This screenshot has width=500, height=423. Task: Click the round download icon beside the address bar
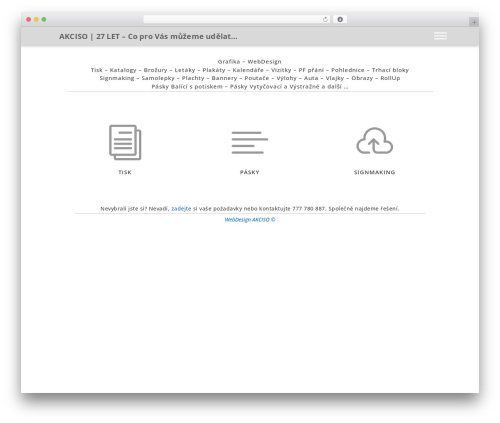pos(340,20)
